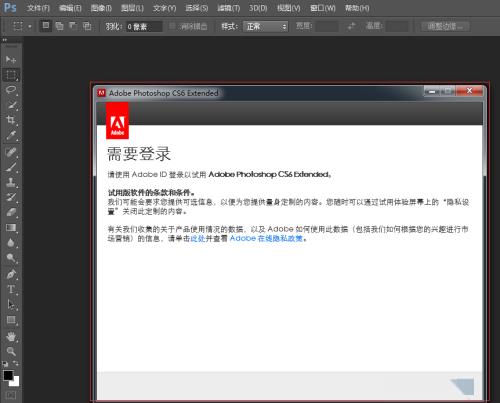The height and width of the screenshot is (403, 500).
Task: Reset default foreground and background colors
Action: [5, 364]
